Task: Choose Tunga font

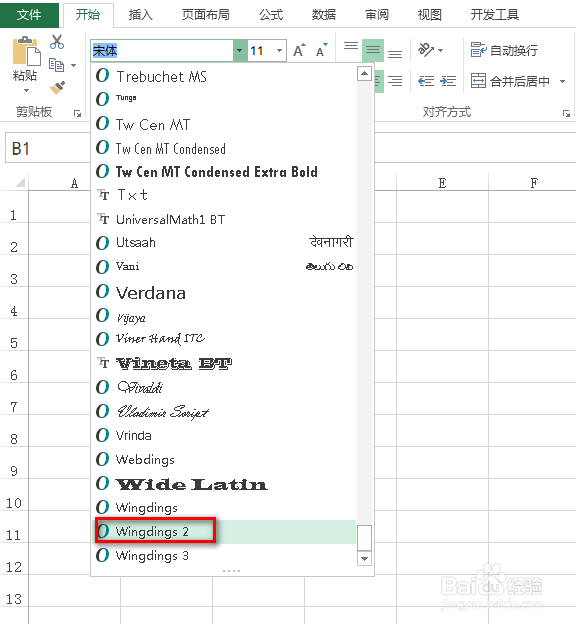Action: click(x=225, y=99)
